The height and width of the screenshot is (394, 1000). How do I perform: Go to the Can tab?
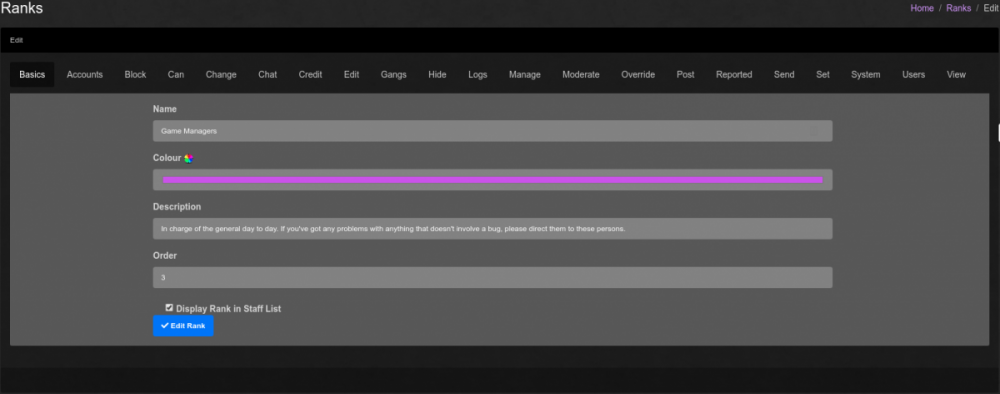pyautogui.click(x=176, y=75)
